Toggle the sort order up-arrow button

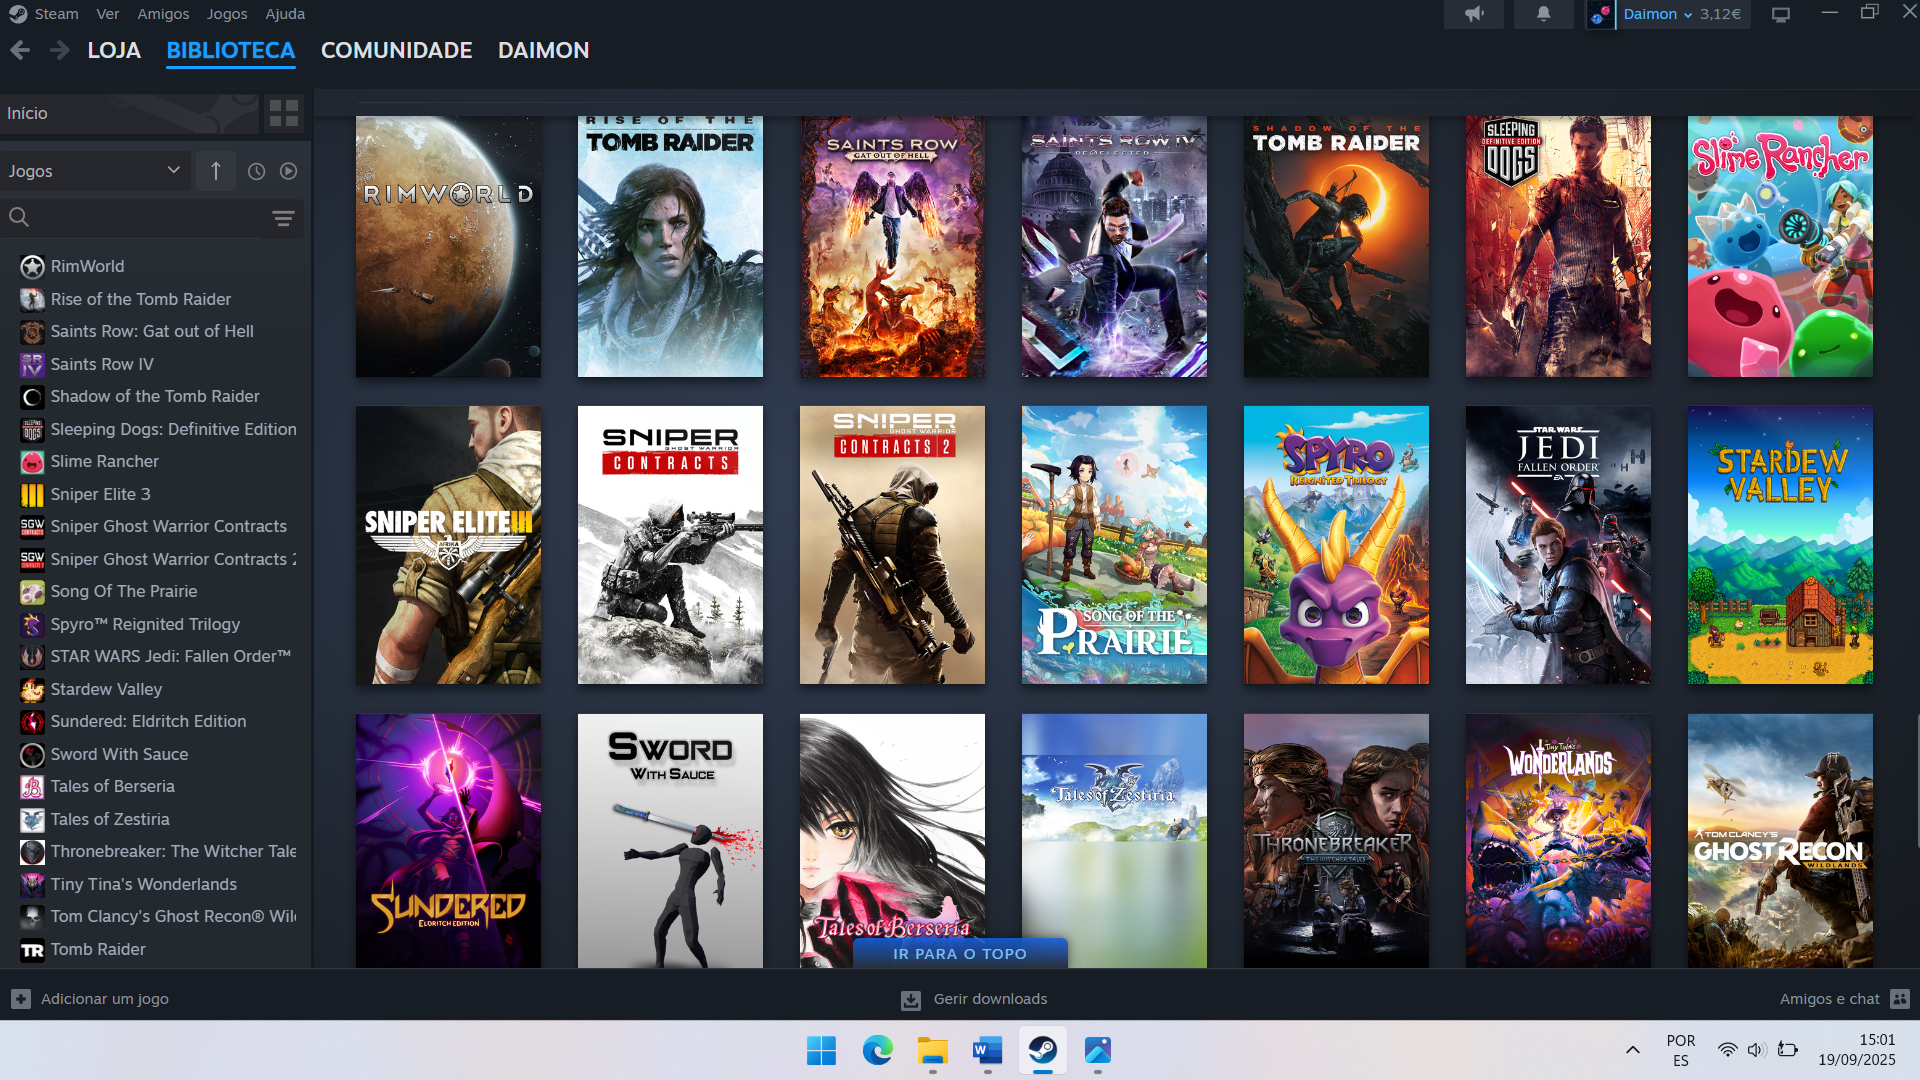pyautogui.click(x=215, y=171)
